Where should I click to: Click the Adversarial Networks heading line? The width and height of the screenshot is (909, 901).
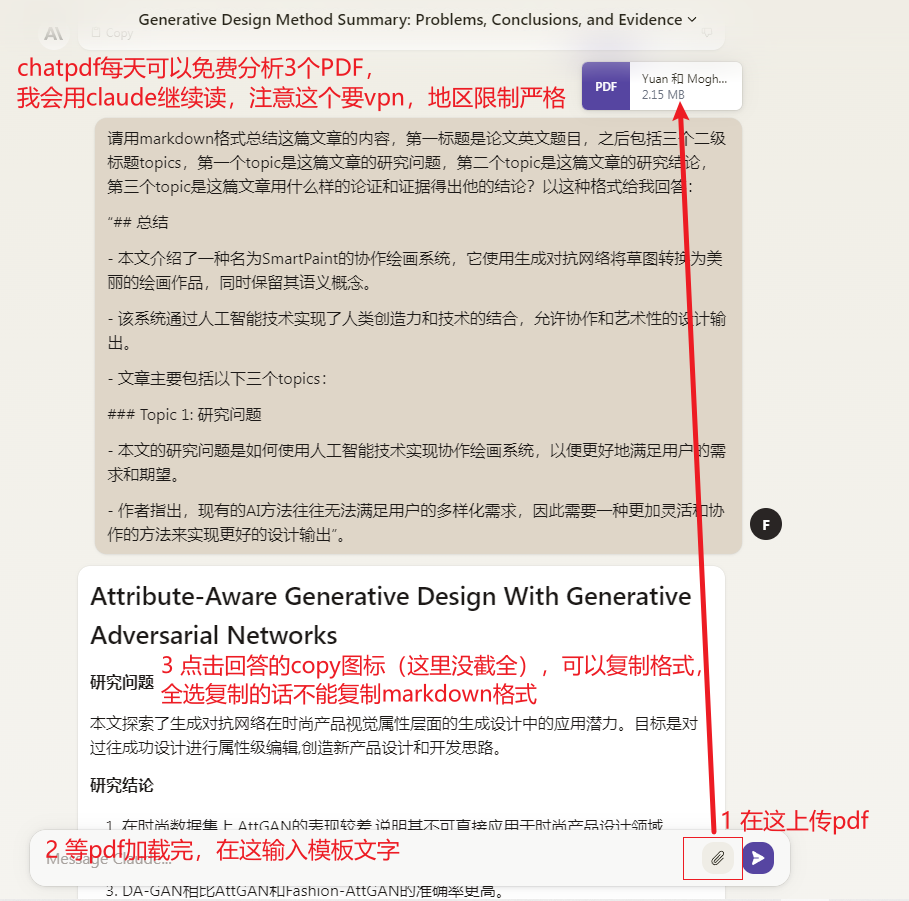(x=214, y=635)
